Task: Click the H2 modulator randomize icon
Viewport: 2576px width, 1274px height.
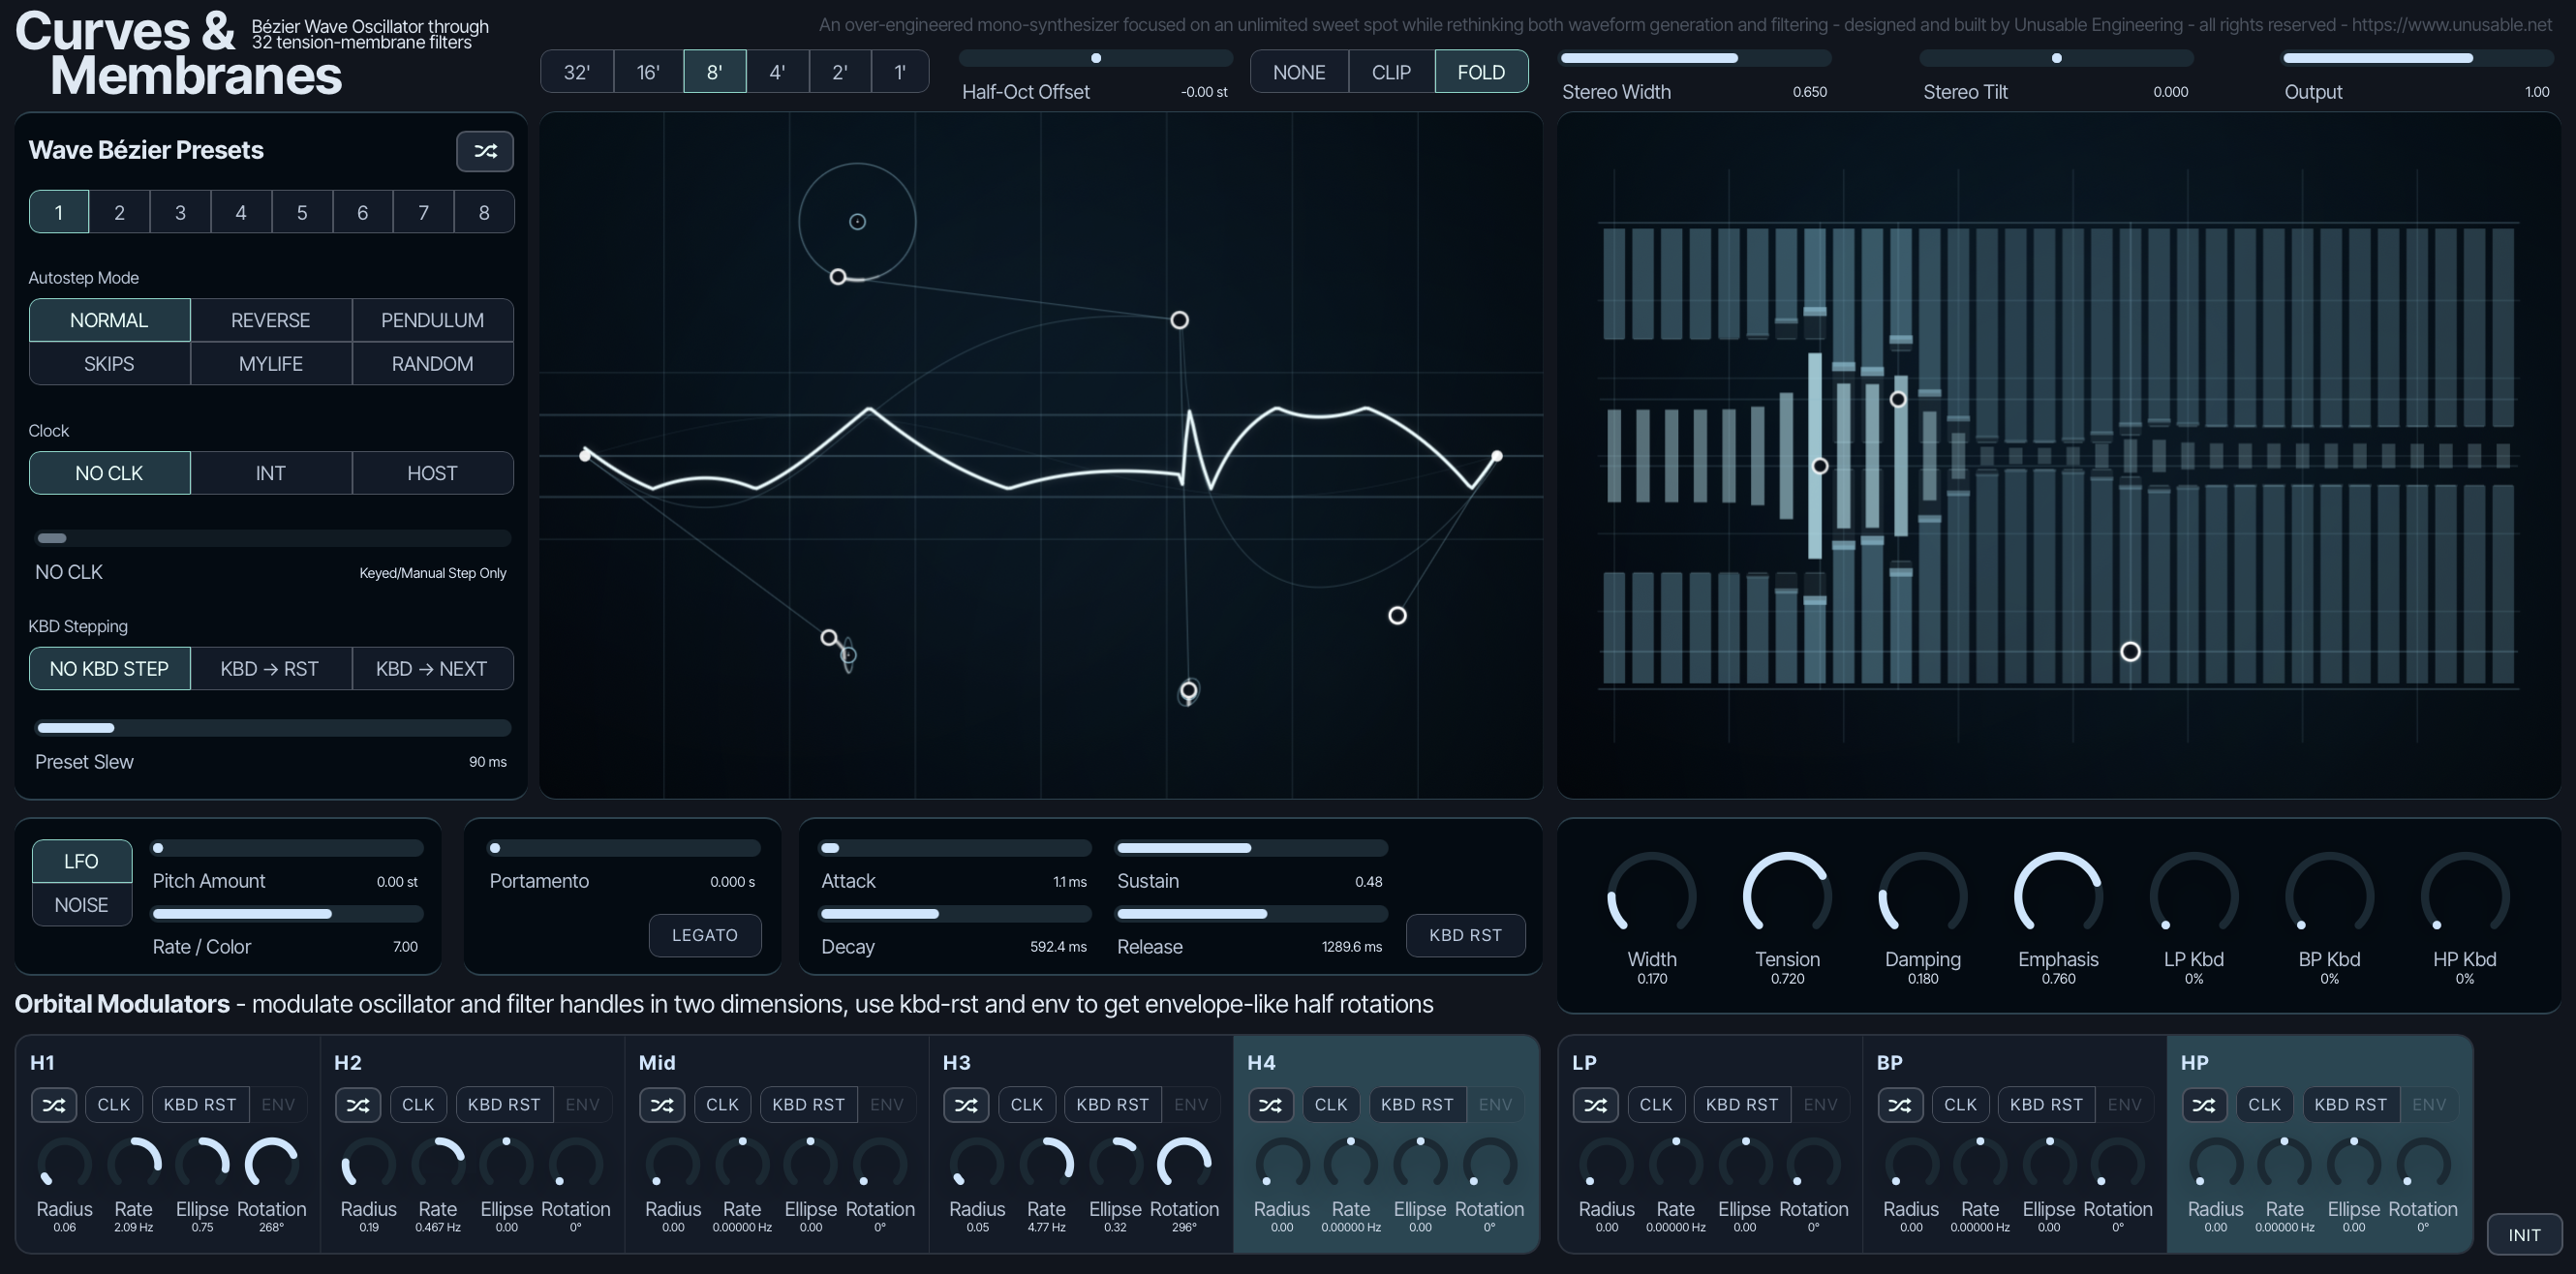Action: pyautogui.click(x=358, y=1105)
